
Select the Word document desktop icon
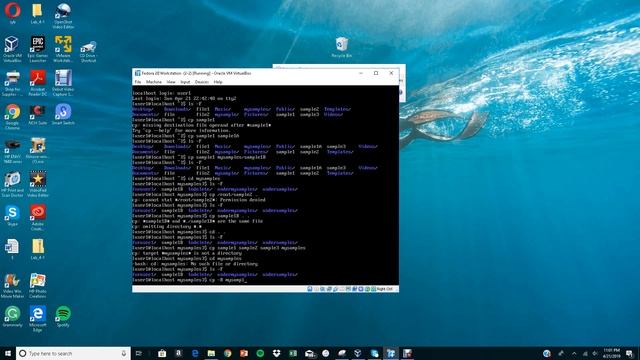(x=12, y=249)
